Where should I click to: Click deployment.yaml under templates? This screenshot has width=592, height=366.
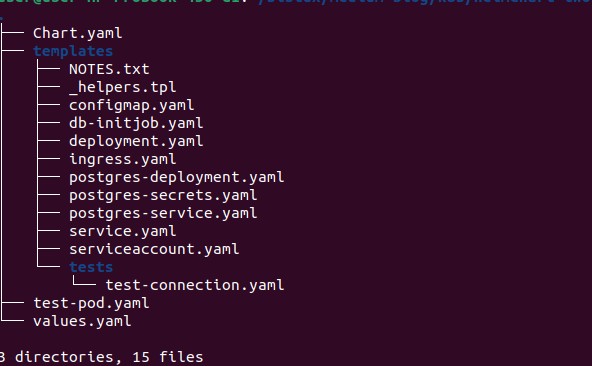(136, 141)
